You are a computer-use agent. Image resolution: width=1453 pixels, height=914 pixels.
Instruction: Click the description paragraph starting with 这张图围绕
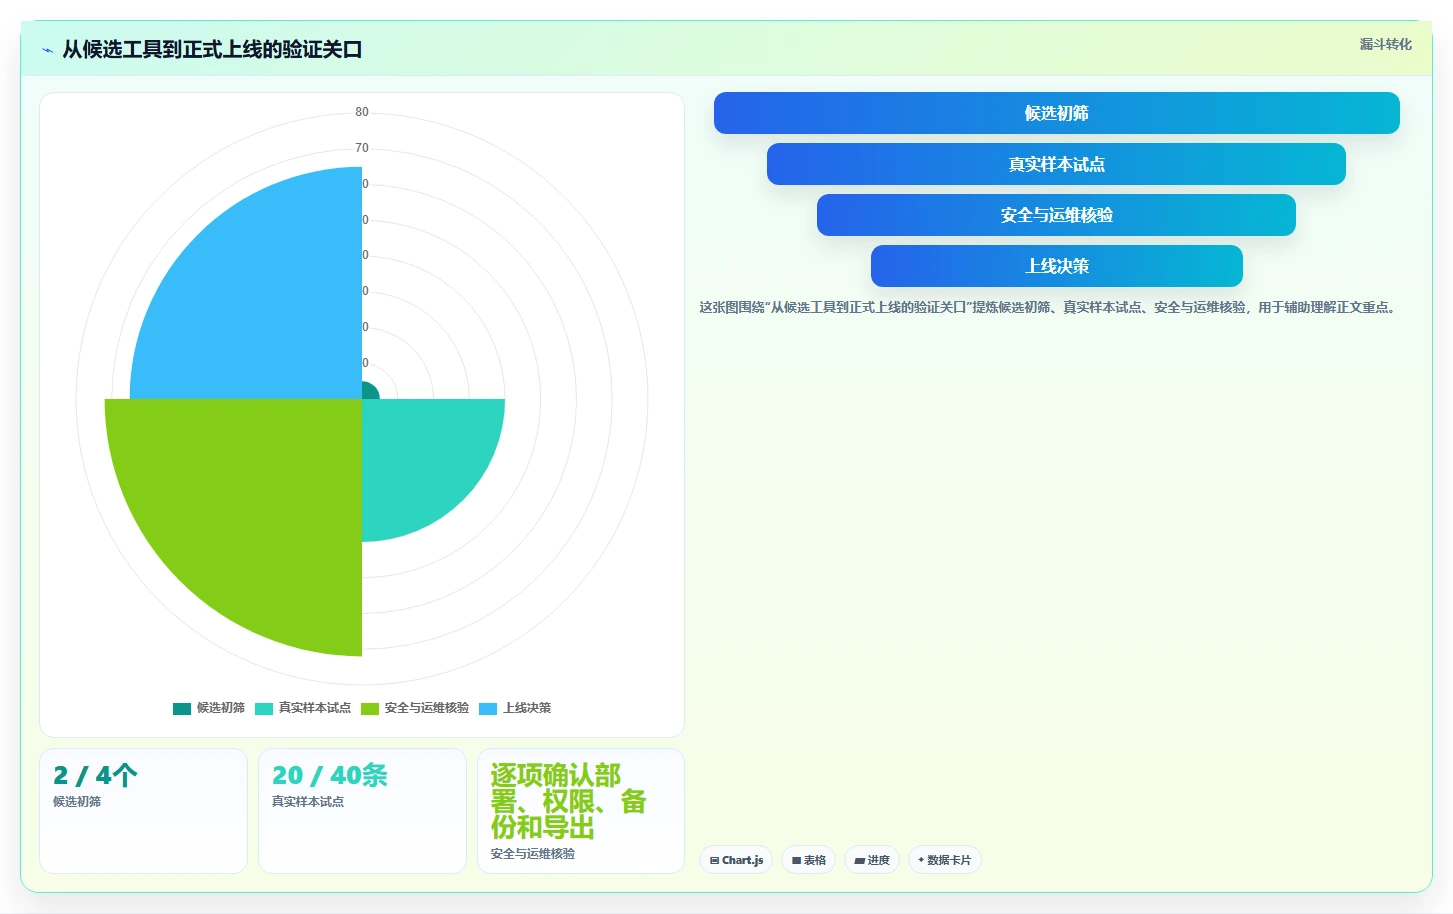pos(1048,307)
